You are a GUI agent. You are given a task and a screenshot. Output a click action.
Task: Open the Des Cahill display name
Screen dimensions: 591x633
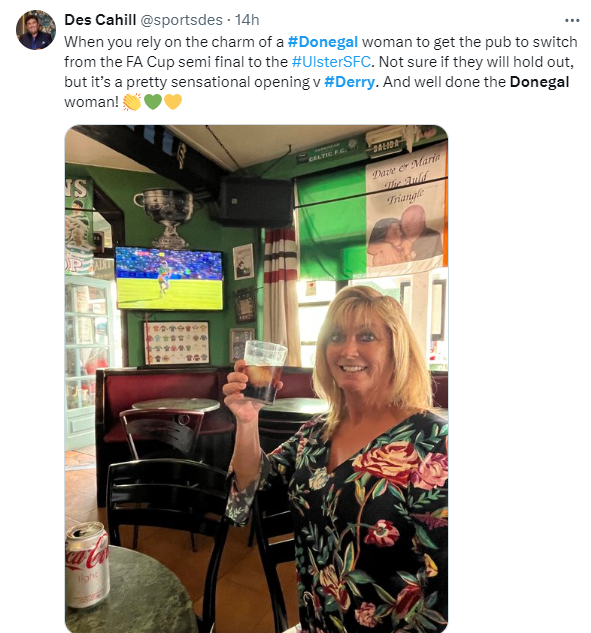click(100, 20)
